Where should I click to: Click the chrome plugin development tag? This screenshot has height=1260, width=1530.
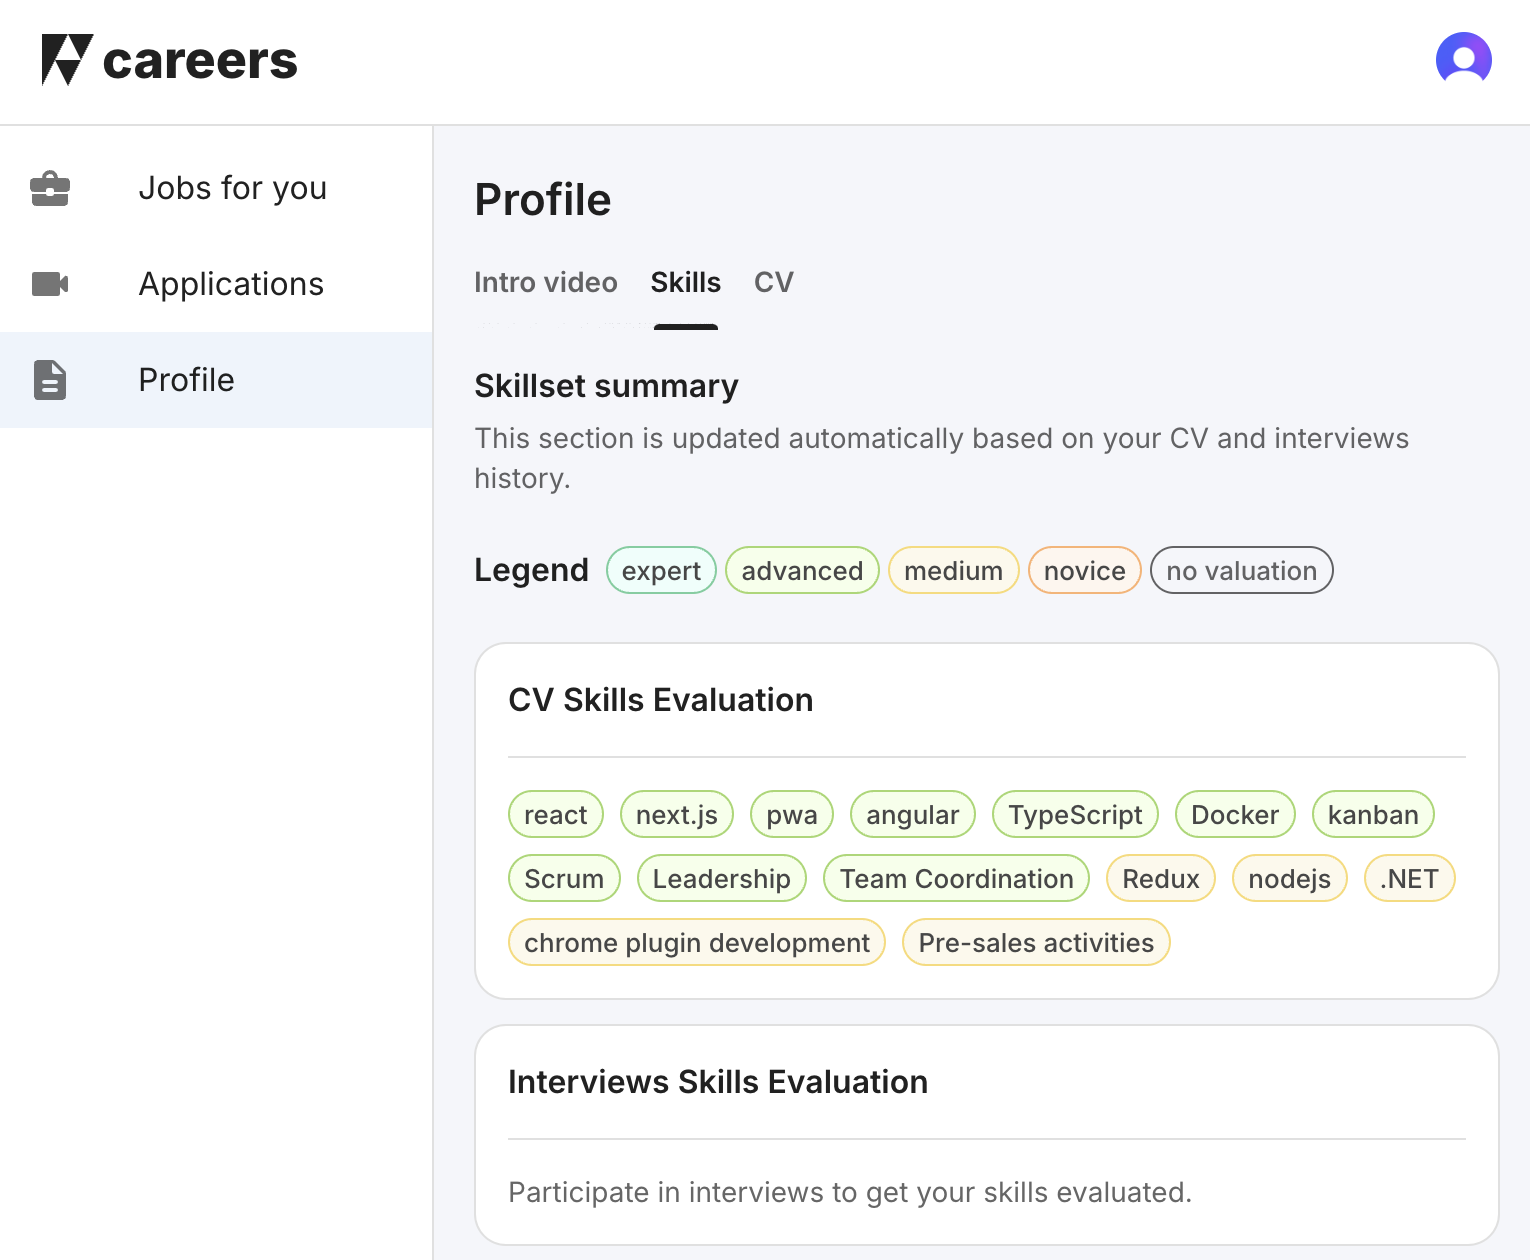tap(697, 942)
